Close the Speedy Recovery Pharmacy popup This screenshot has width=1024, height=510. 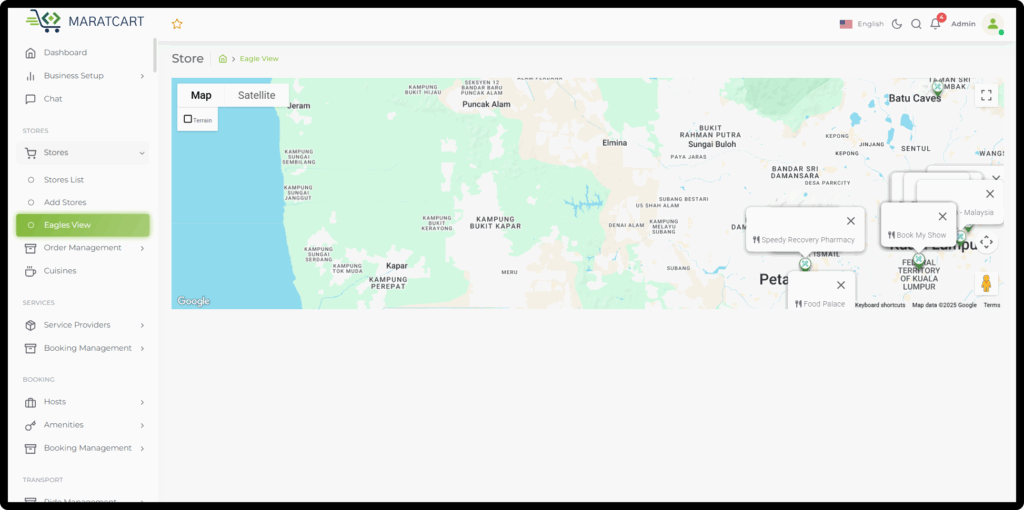[850, 221]
